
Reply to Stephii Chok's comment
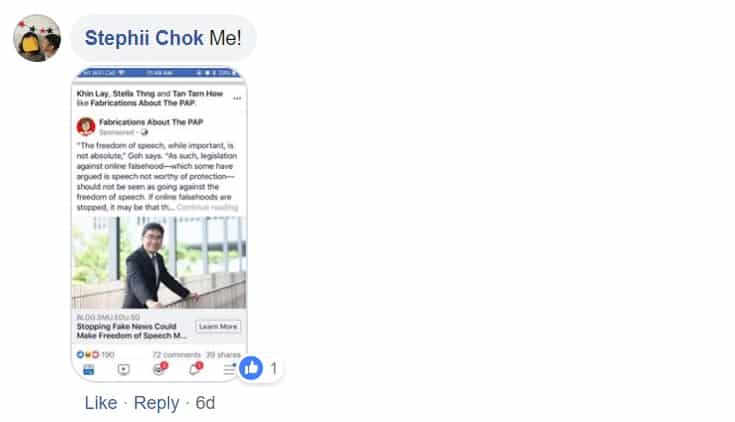click(x=156, y=403)
